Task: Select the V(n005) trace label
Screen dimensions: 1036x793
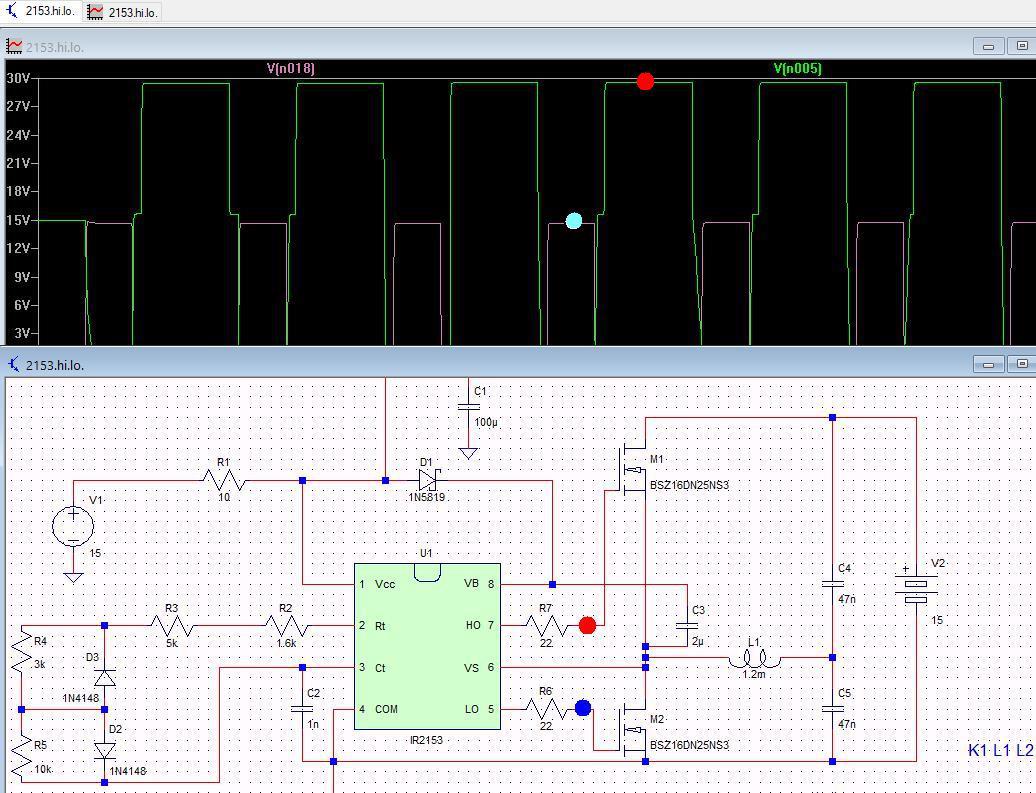Action: click(797, 68)
